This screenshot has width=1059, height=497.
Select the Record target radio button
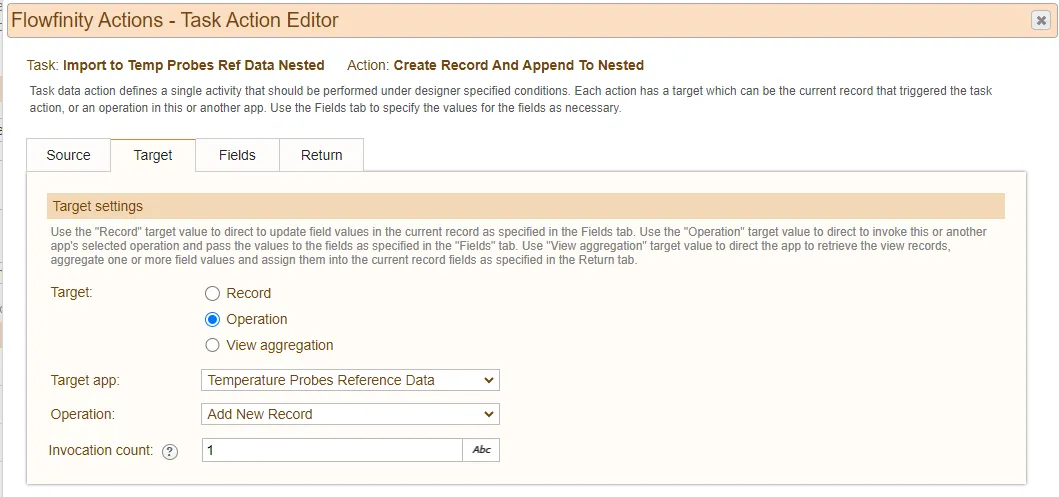(x=213, y=294)
